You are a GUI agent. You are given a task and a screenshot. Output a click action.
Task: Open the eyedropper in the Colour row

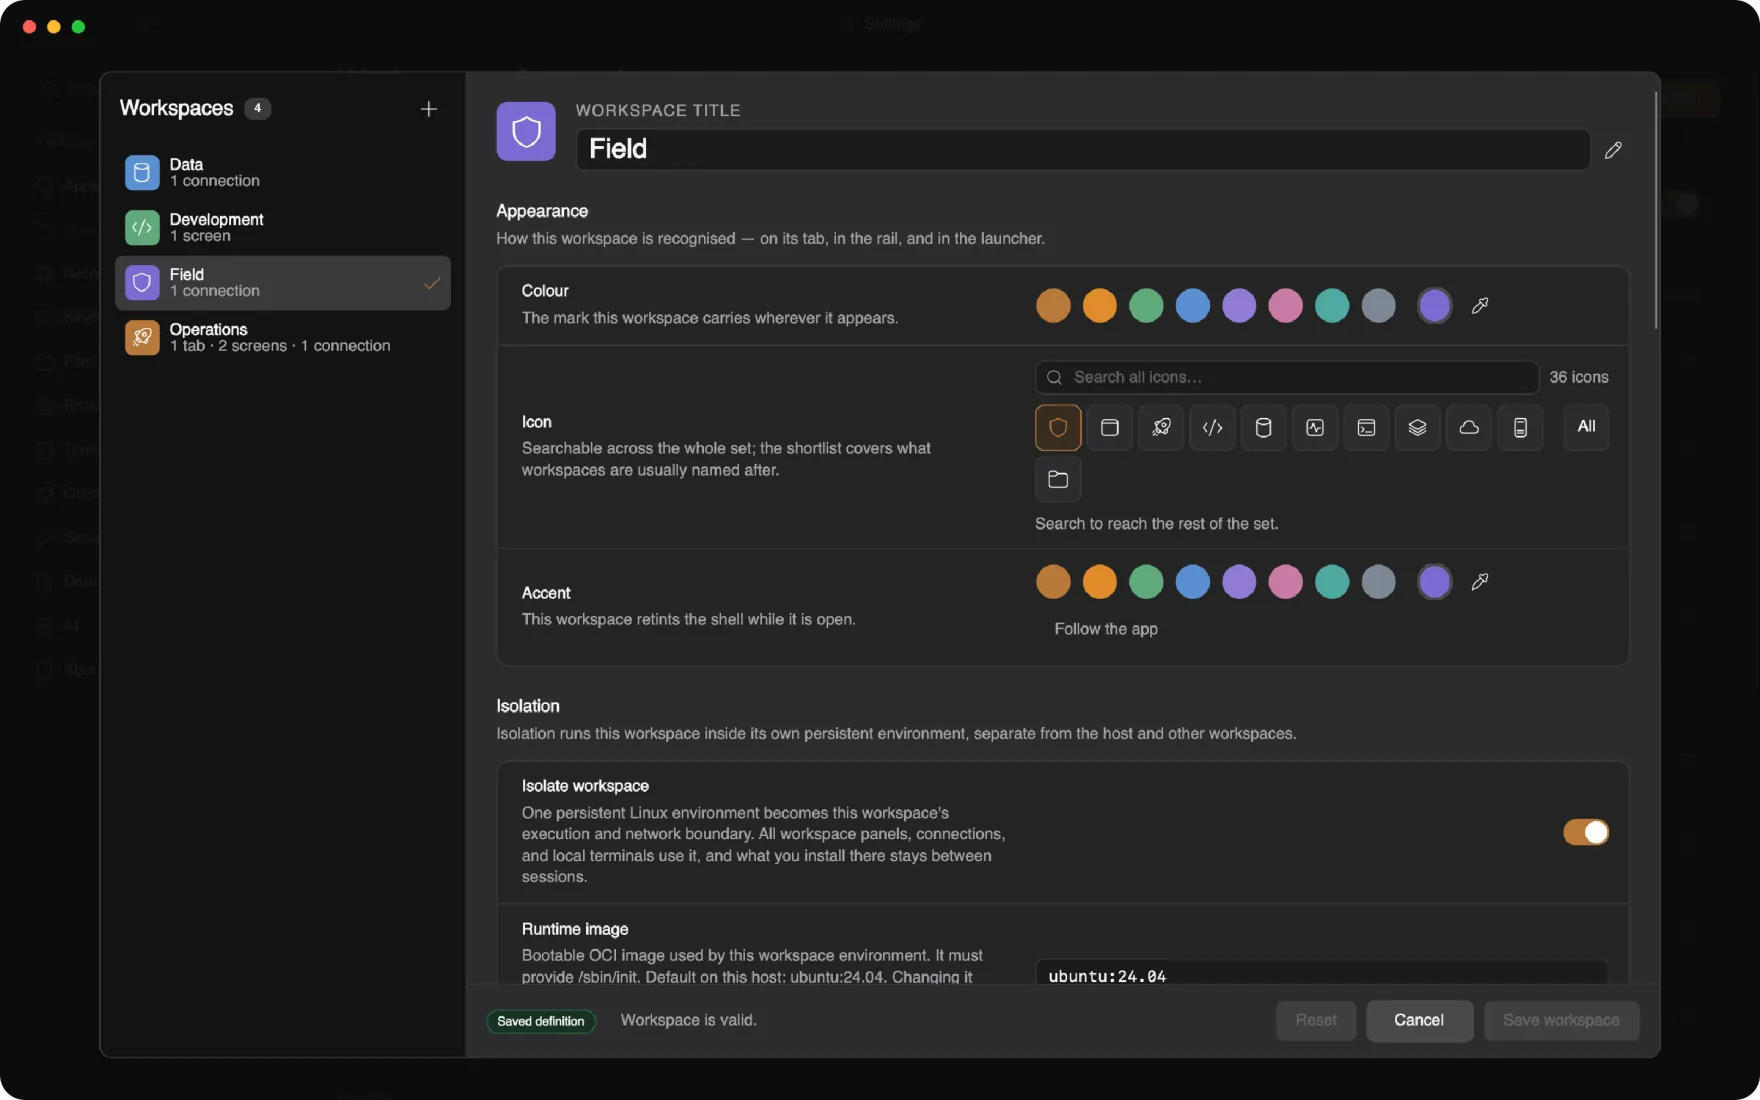pyautogui.click(x=1480, y=306)
